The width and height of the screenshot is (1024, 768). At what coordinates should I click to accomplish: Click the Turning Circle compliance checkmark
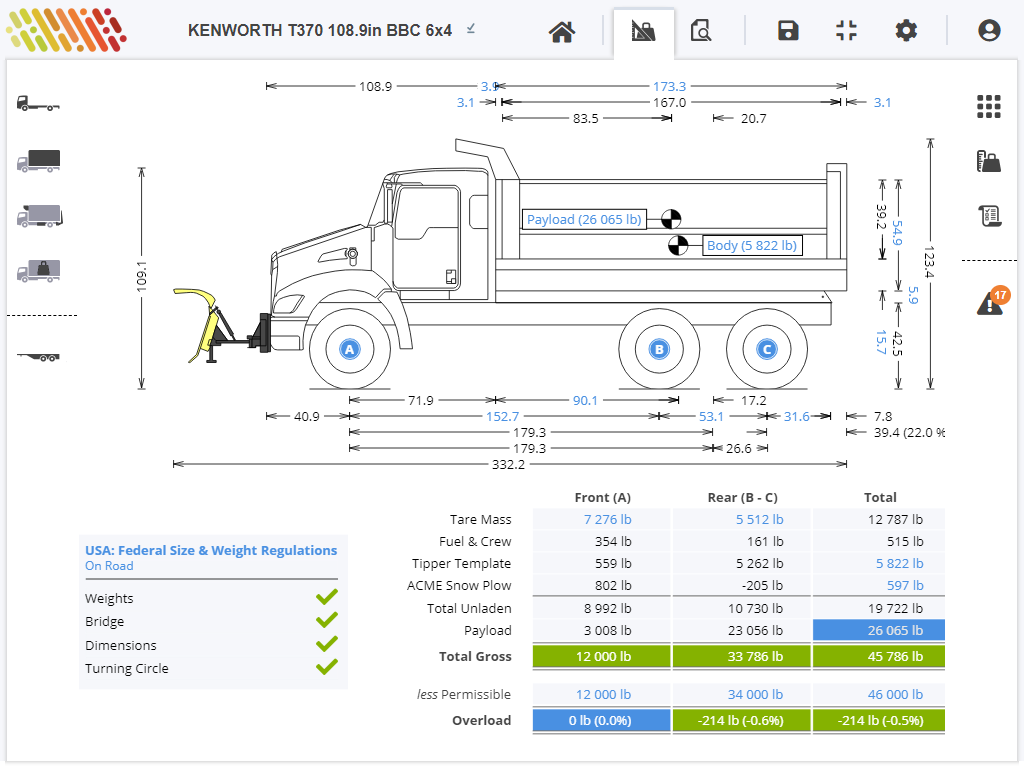point(326,668)
